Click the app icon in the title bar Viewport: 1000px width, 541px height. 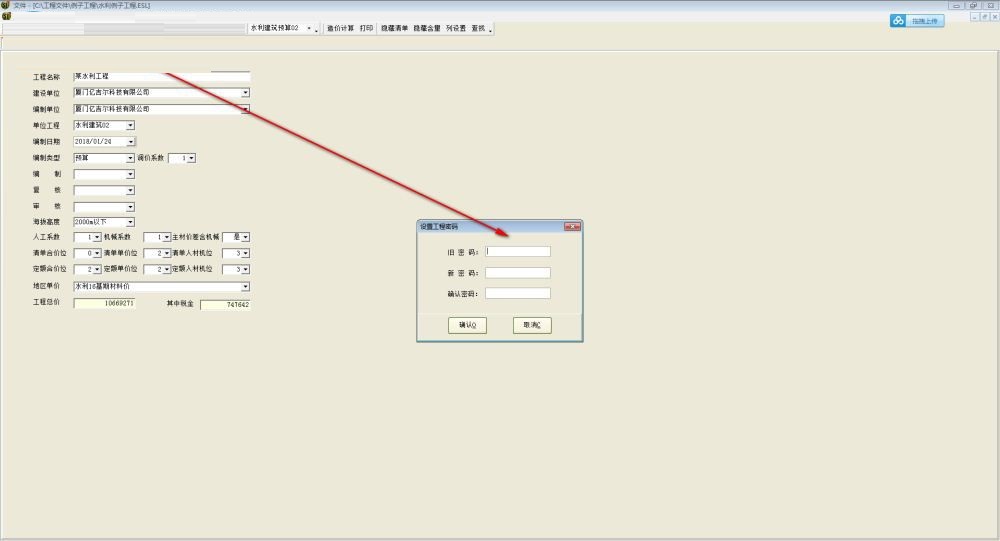click(x=5, y=5)
